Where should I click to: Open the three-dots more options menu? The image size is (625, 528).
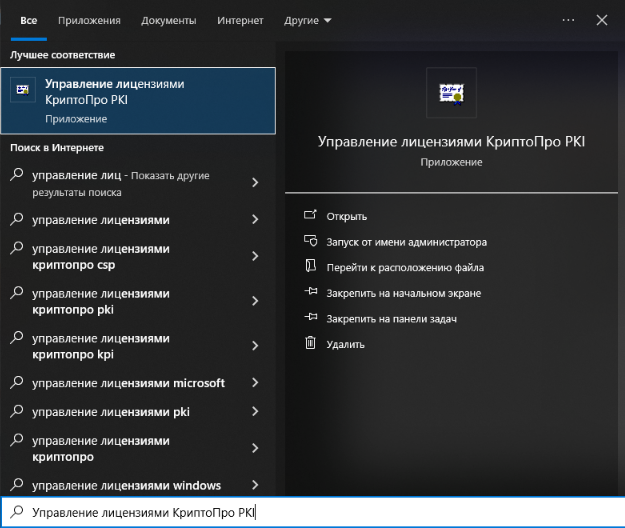569,20
